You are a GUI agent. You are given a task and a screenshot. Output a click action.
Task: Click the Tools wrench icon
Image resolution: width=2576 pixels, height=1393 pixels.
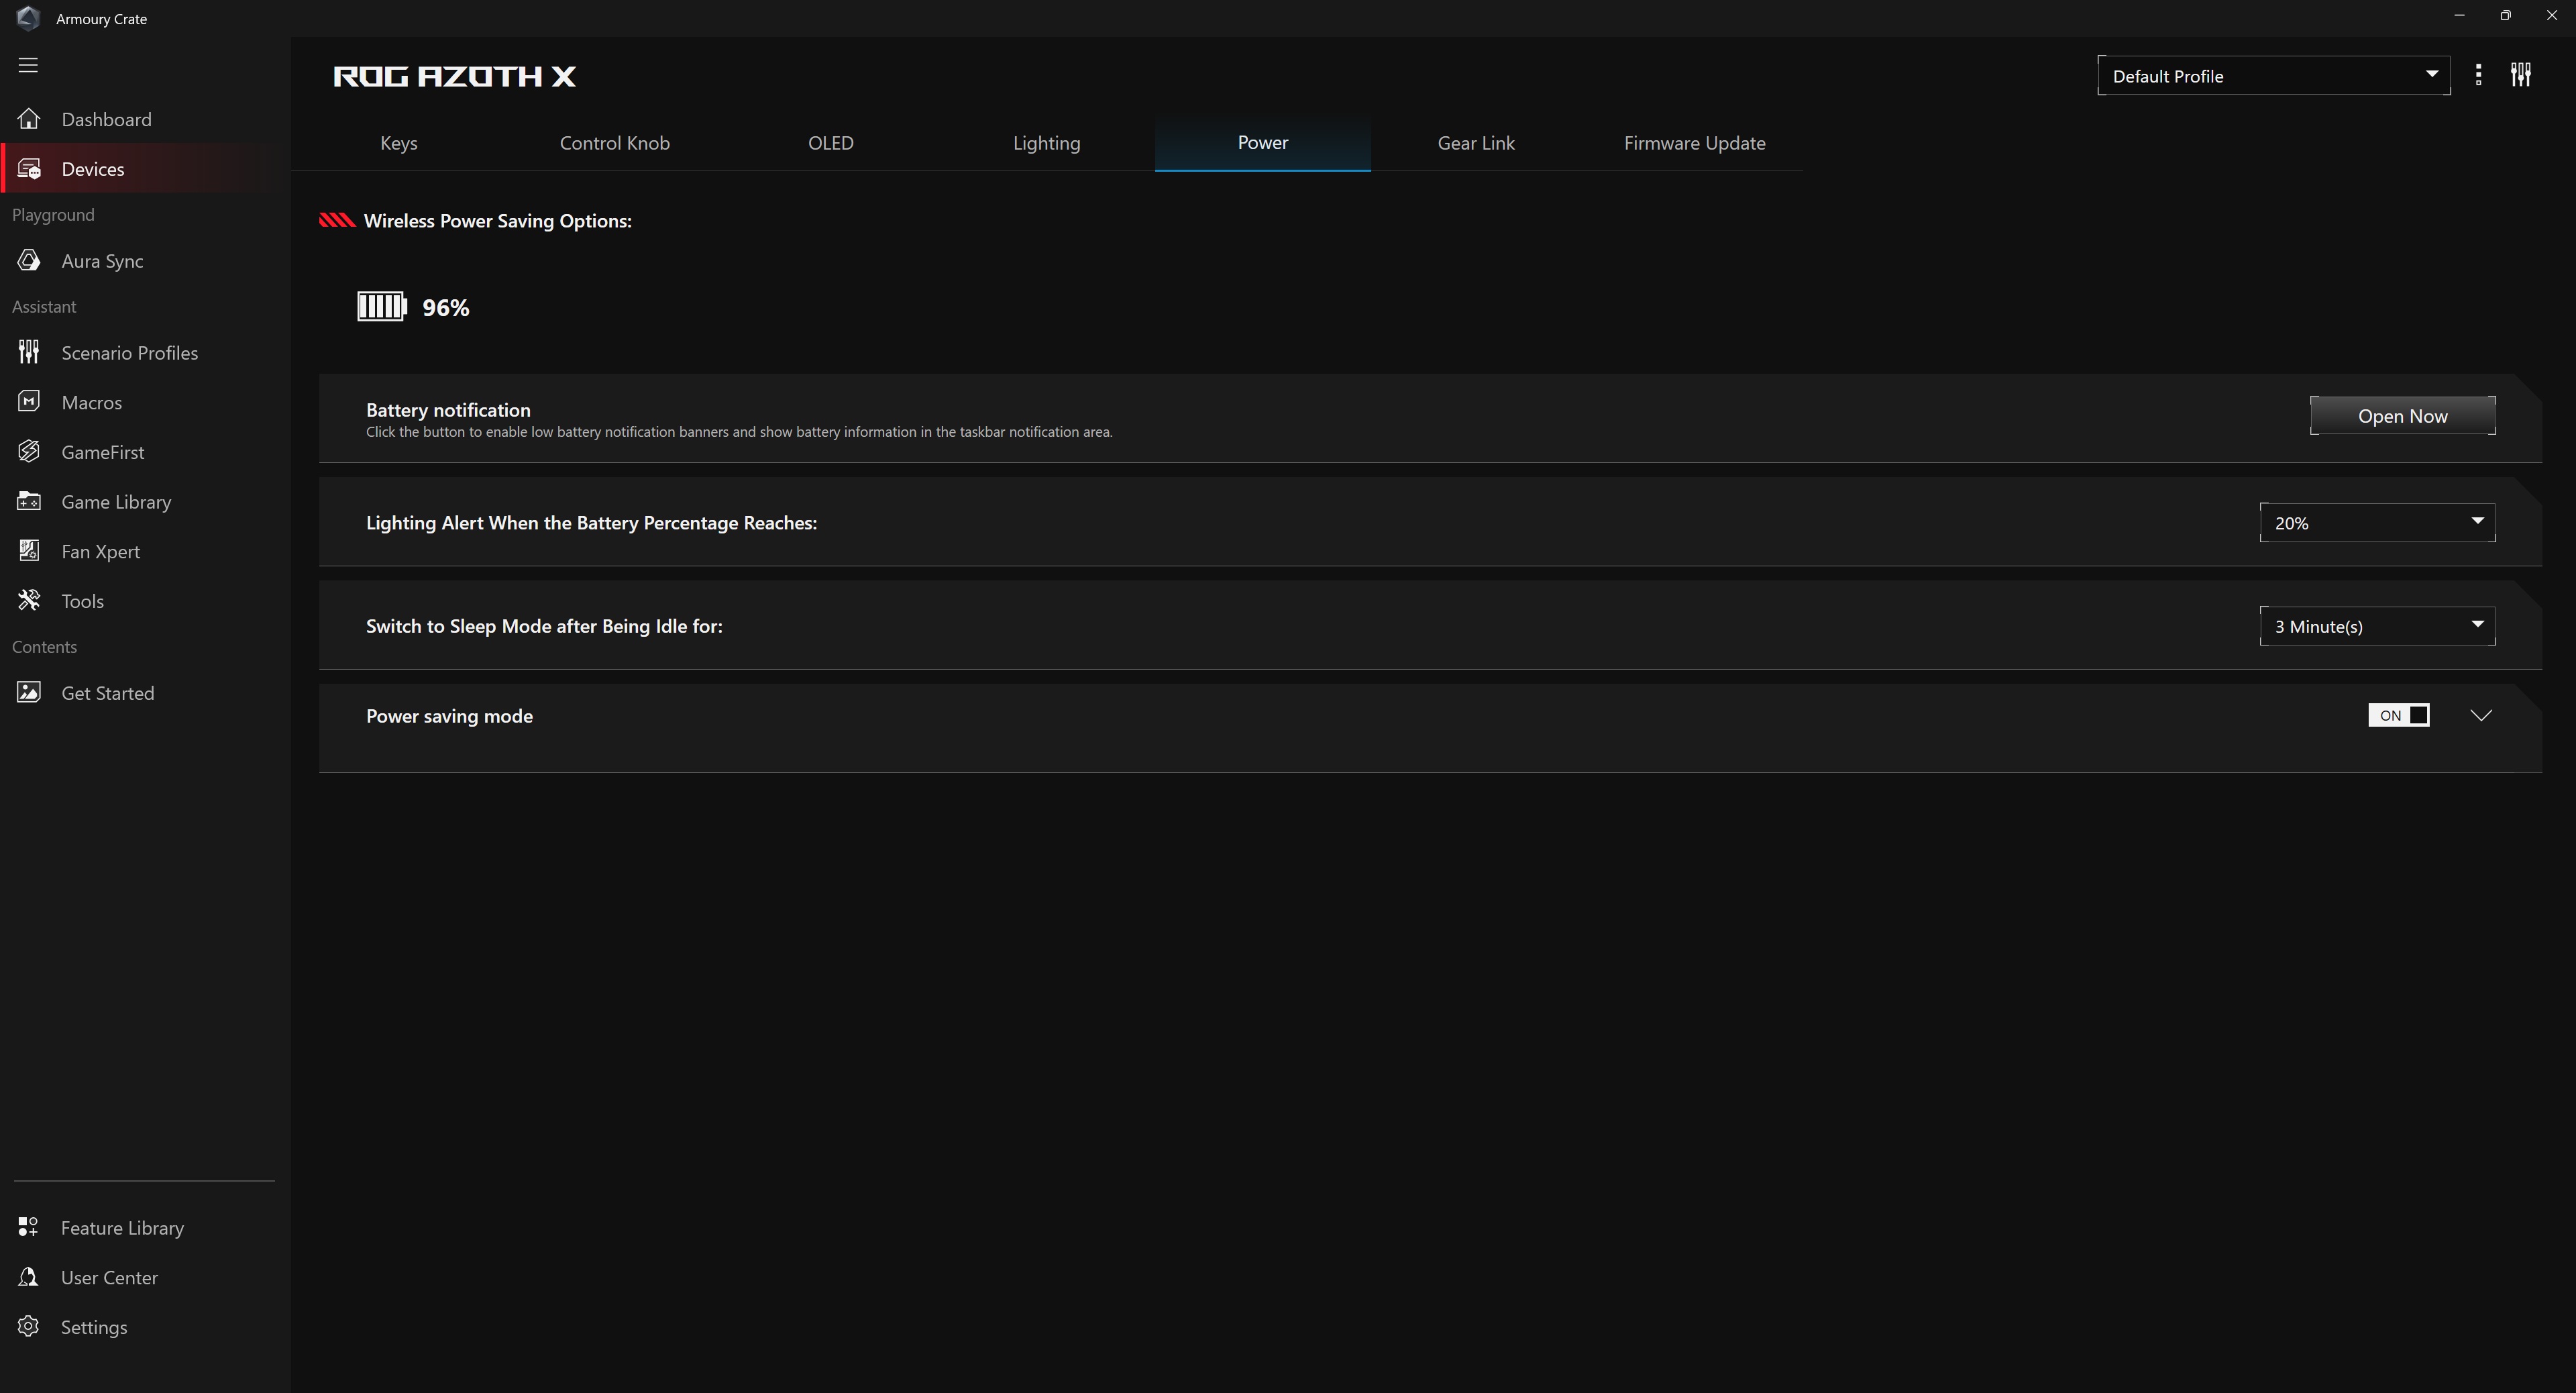(29, 600)
